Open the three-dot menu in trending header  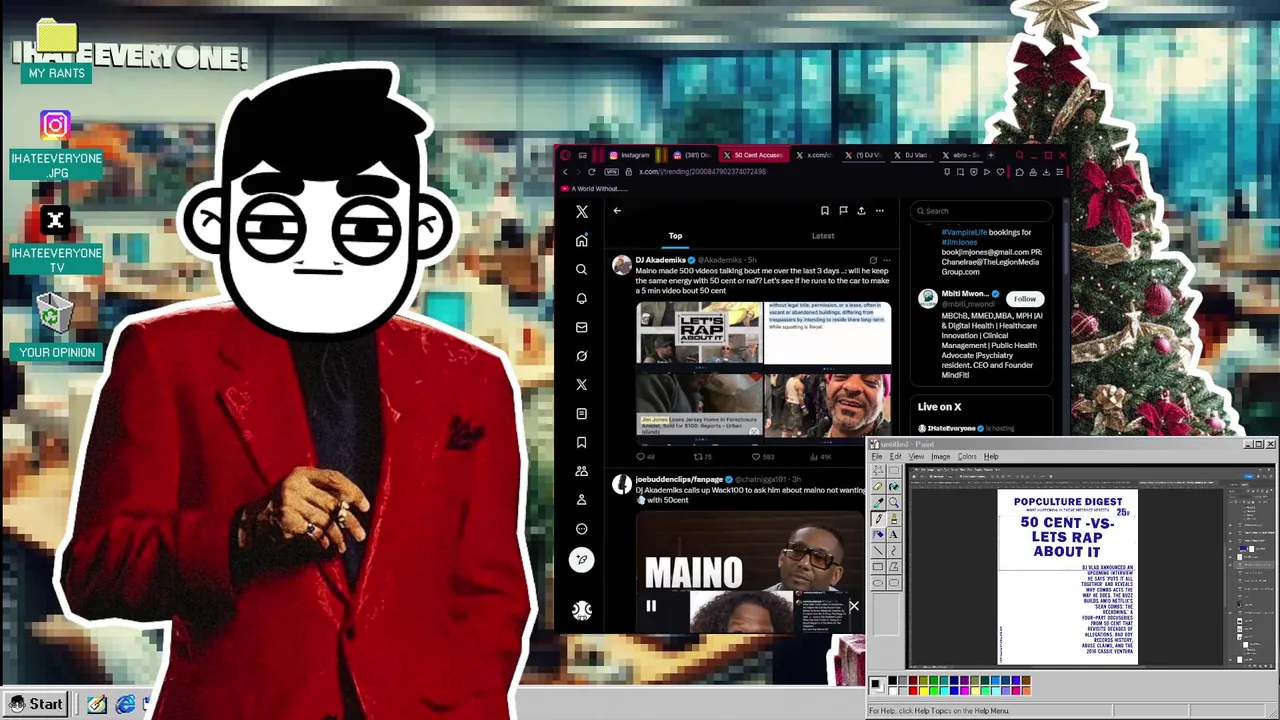[x=880, y=211]
